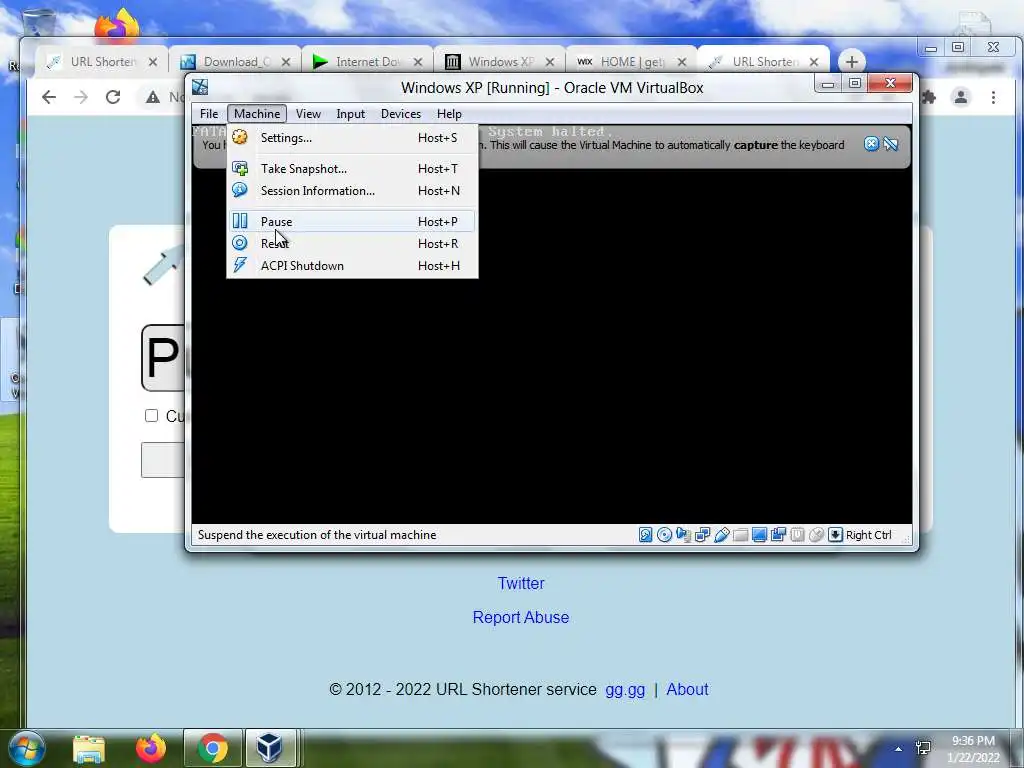This screenshot has height=768, width=1024.
Task: Click the don't show notification again icon
Action: click(891, 144)
